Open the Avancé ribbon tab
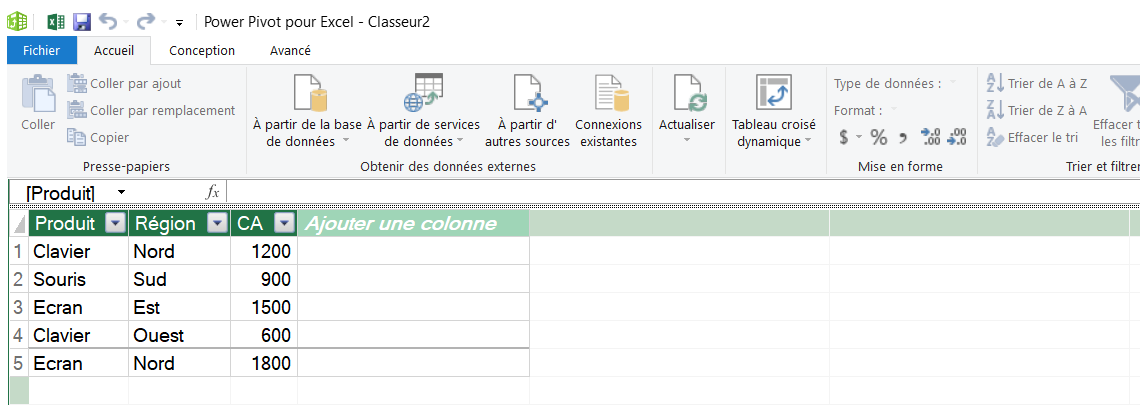This screenshot has height=405, width=1140. coord(290,50)
